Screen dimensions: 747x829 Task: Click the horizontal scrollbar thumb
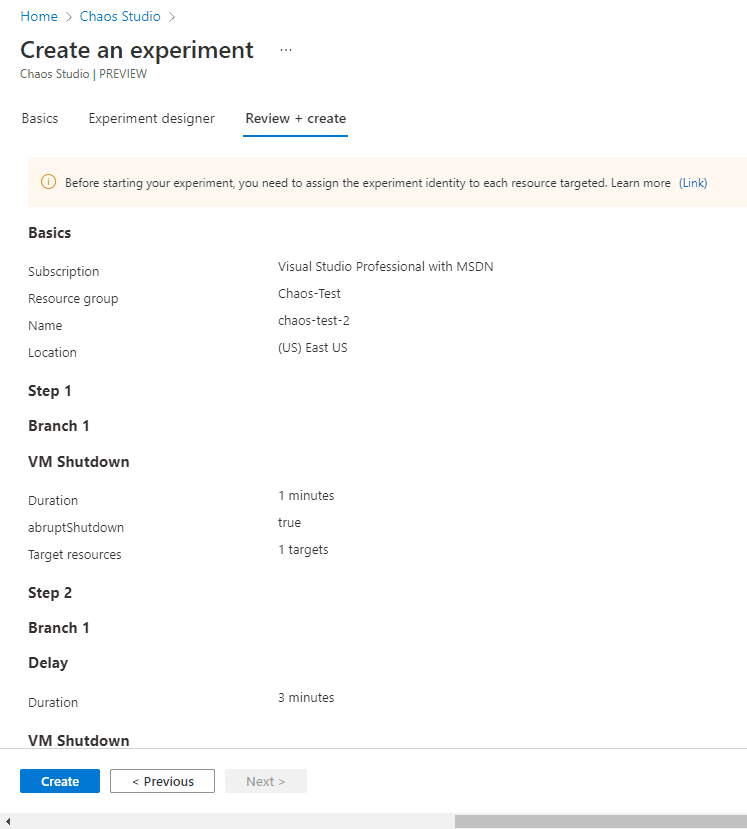point(601,821)
